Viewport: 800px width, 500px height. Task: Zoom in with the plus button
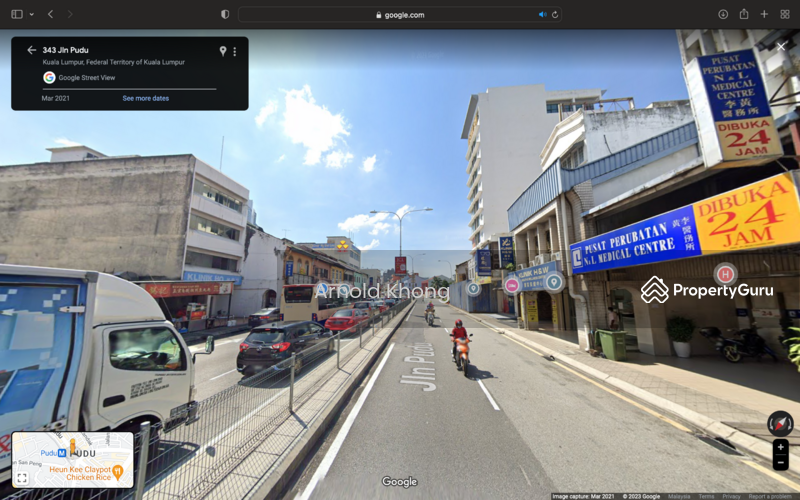780,447
